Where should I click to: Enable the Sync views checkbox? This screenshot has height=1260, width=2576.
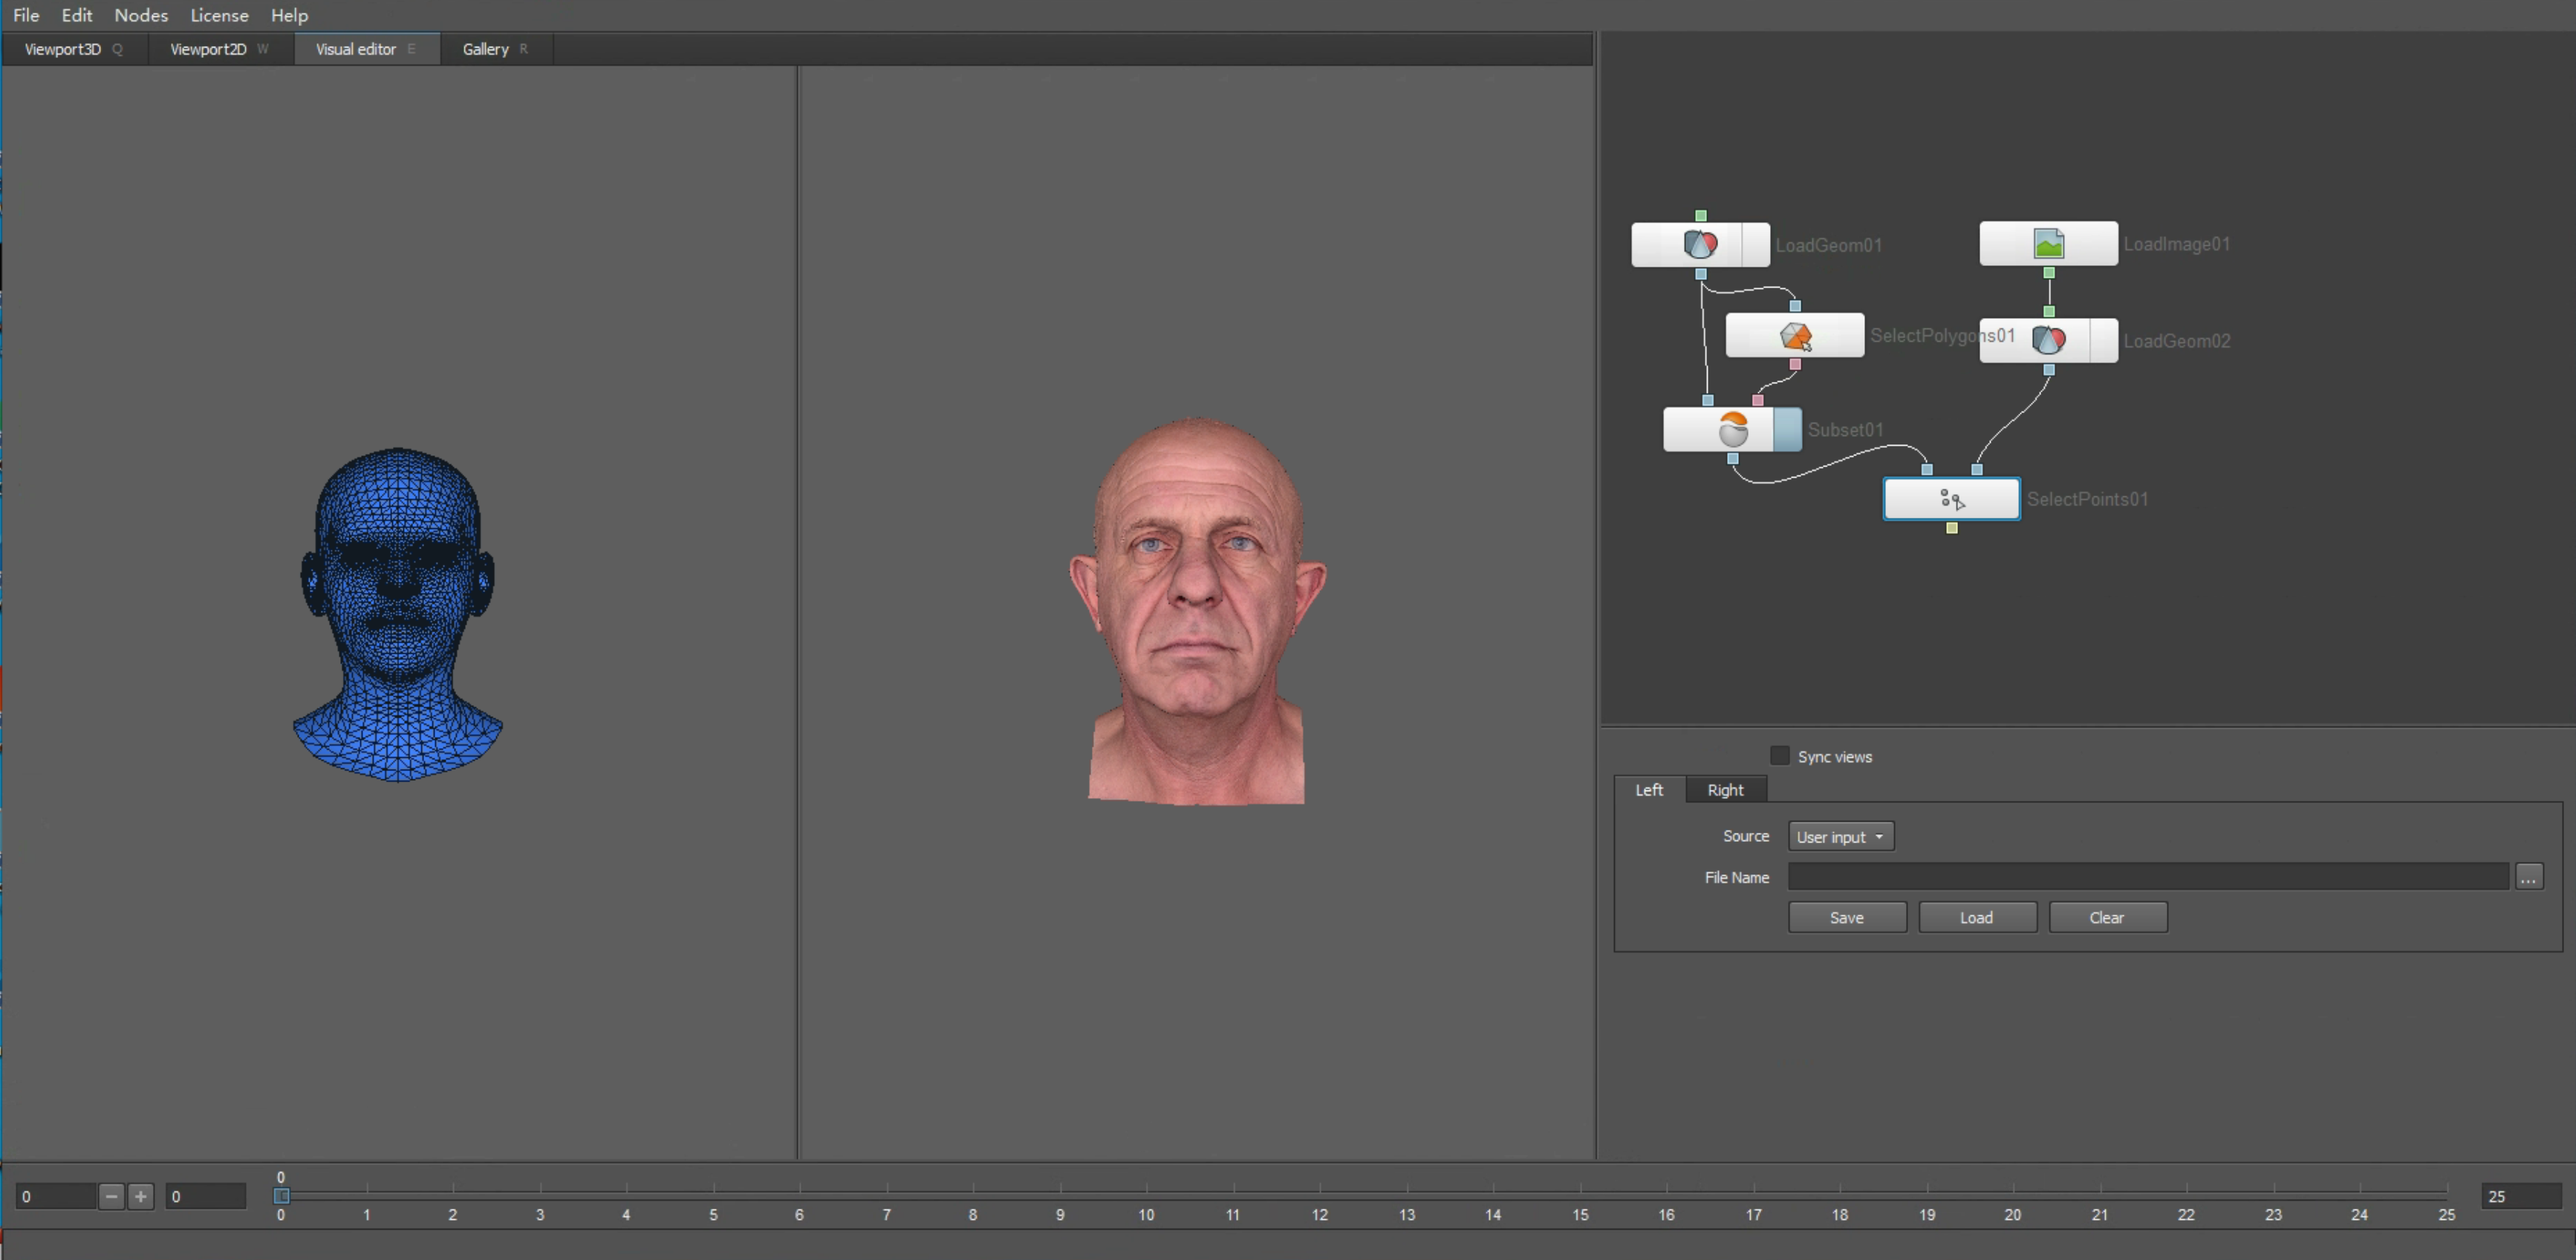coord(1779,756)
